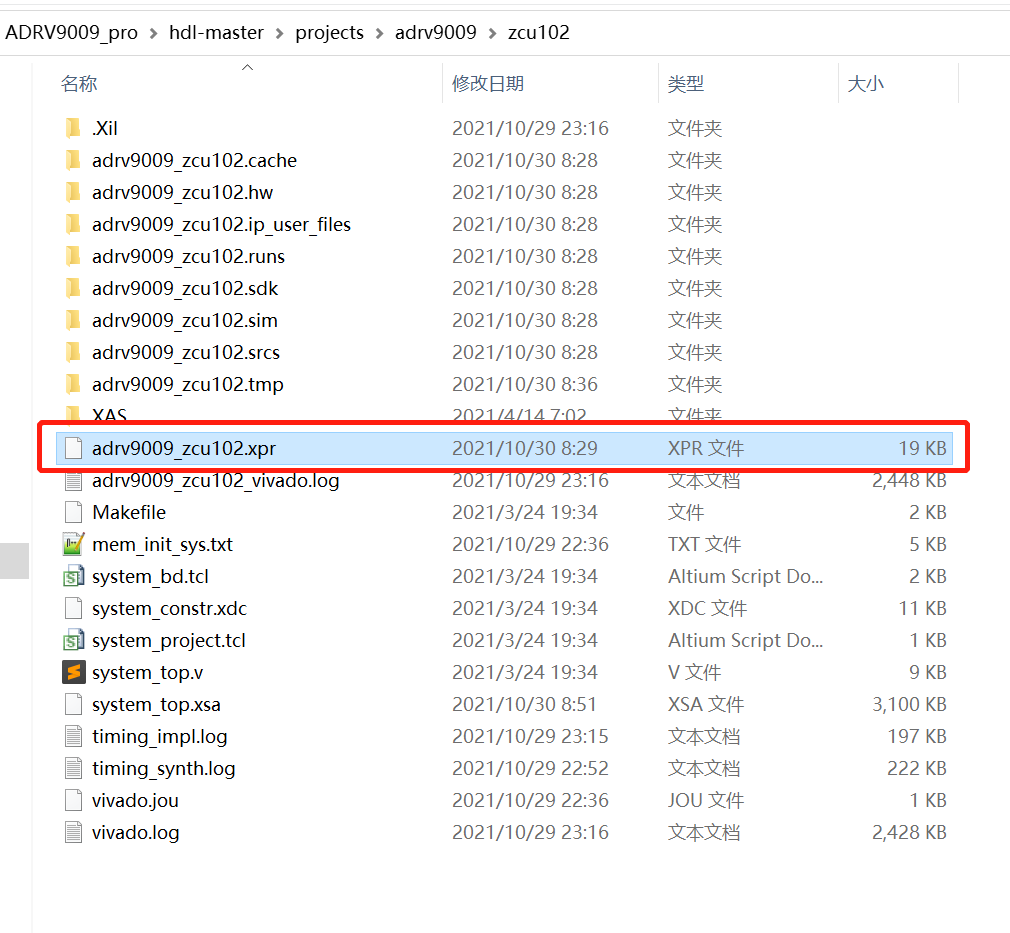The width and height of the screenshot is (1010, 933).
Task: Navigate to hdl-master in breadcrumb
Action: tap(216, 32)
